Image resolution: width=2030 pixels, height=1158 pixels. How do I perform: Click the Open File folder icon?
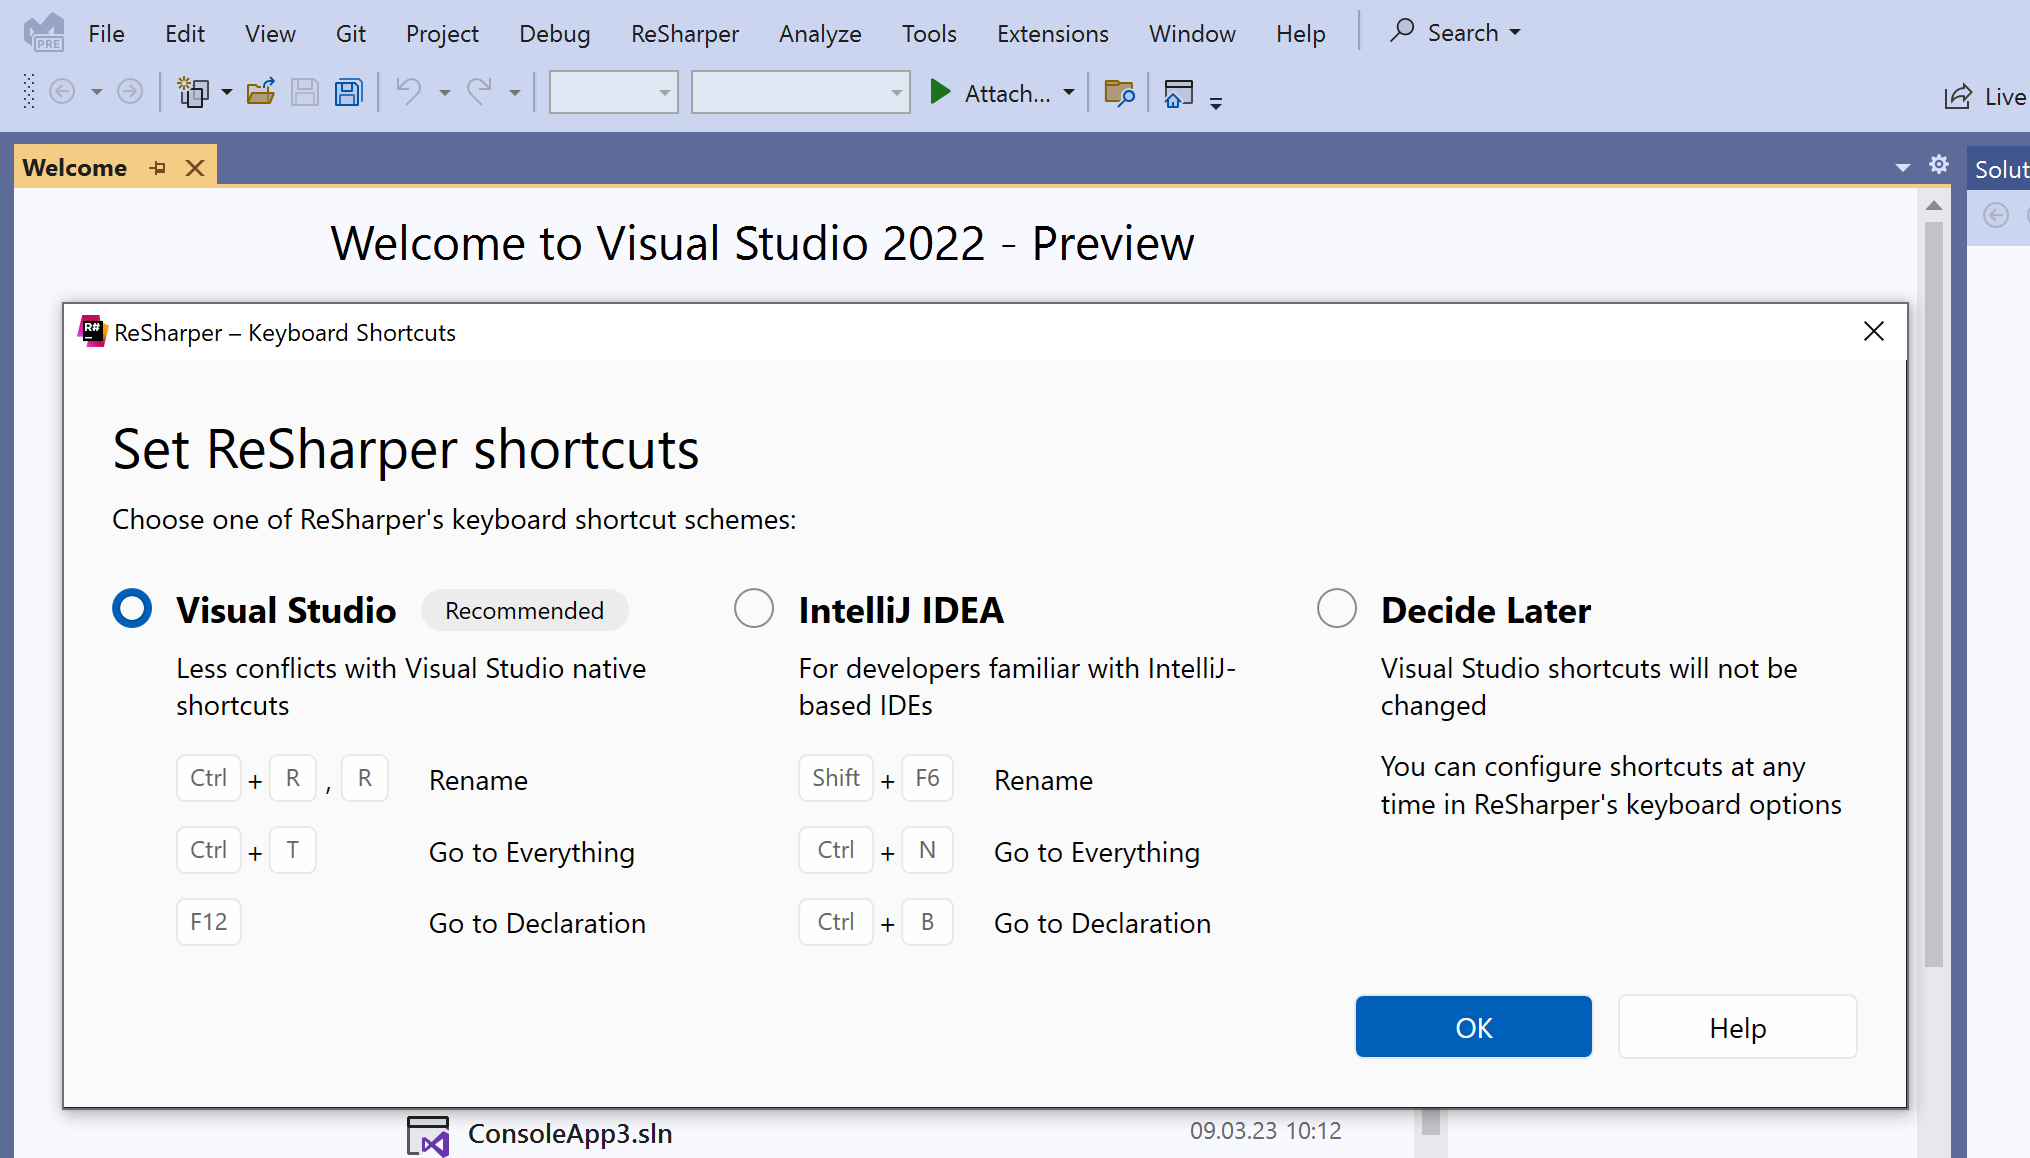(x=261, y=93)
